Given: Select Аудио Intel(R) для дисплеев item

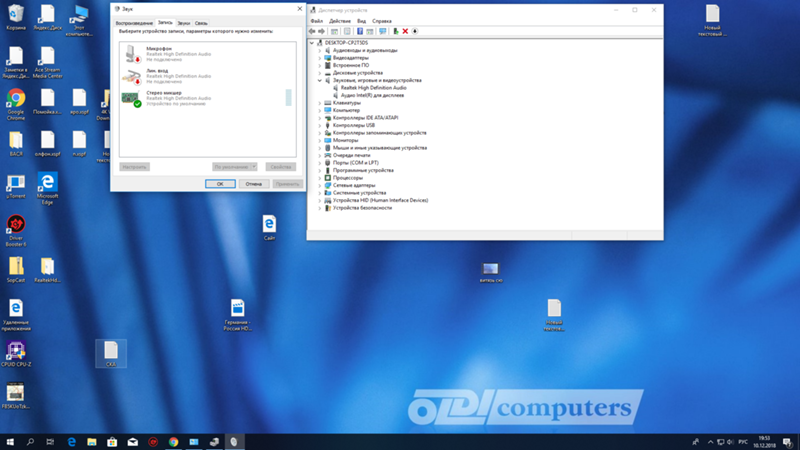Looking at the screenshot, I should click(372, 95).
